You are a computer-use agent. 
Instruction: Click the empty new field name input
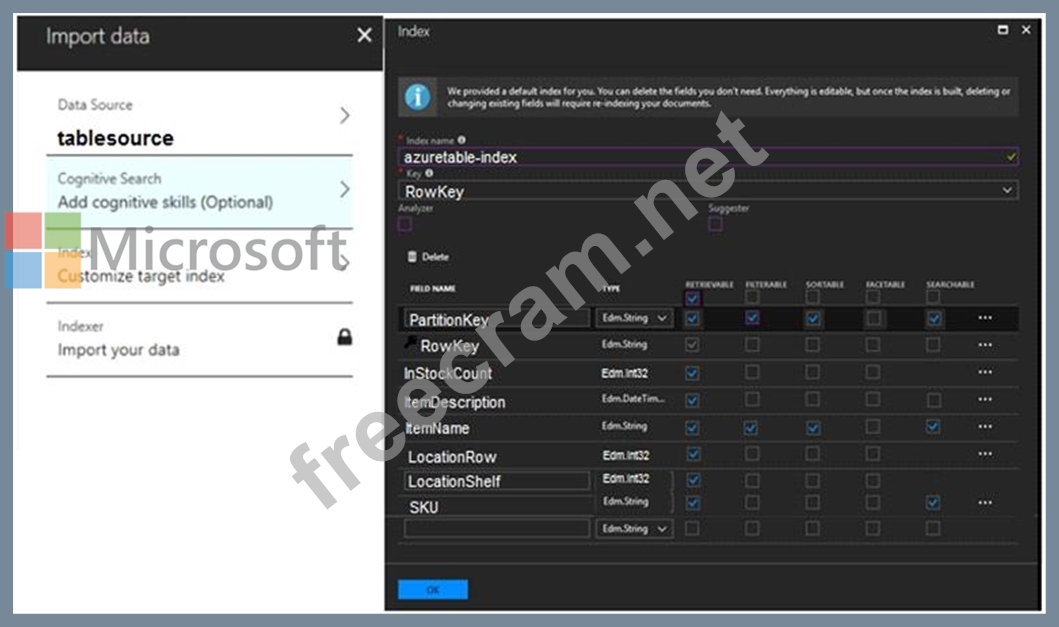(x=497, y=529)
